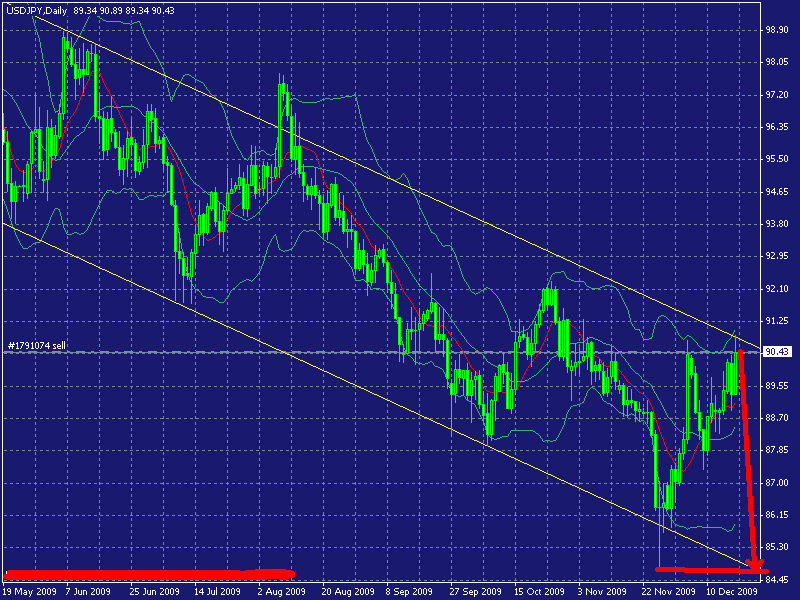Click the 7 Jun 2009 date label
The height and width of the screenshot is (600, 800).
88,592
